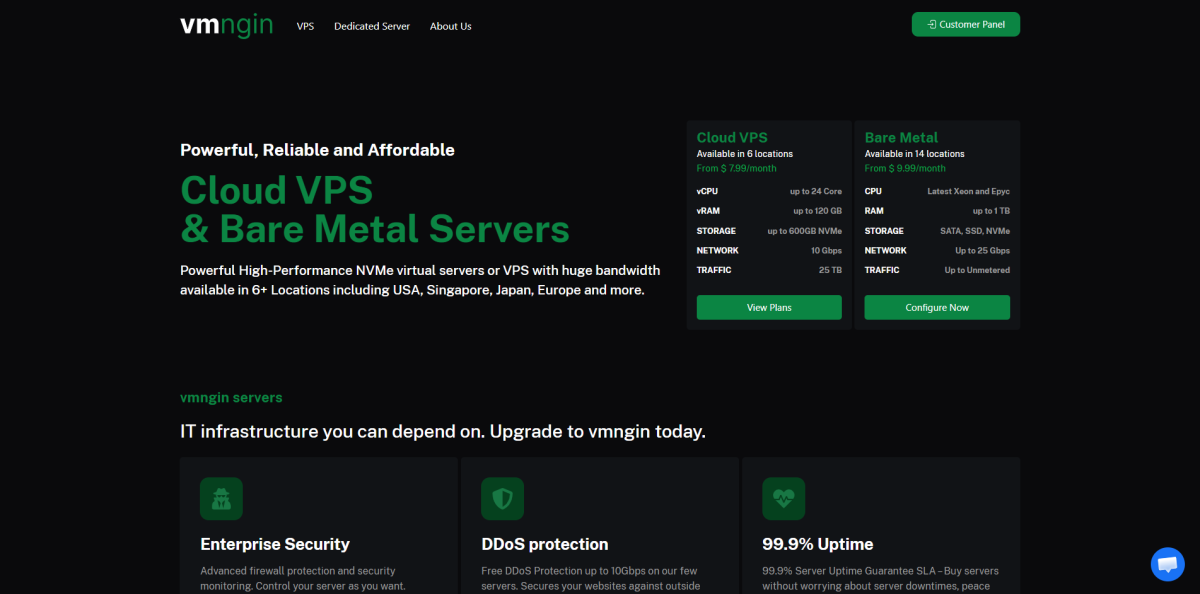Click the 99.9% Uptime heading

point(817,544)
